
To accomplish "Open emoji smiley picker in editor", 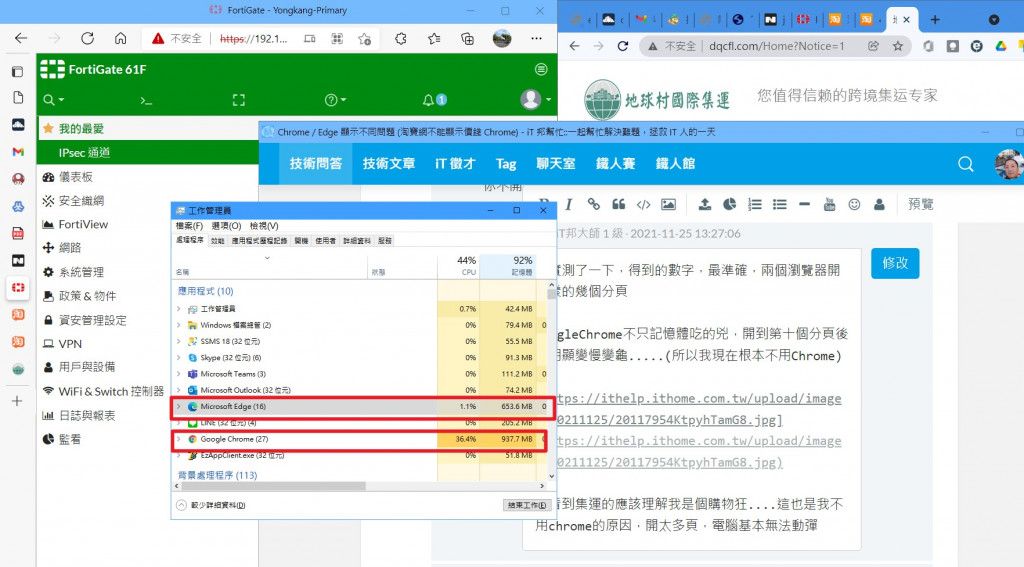I will pyautogui.click(x=854, y=204).
